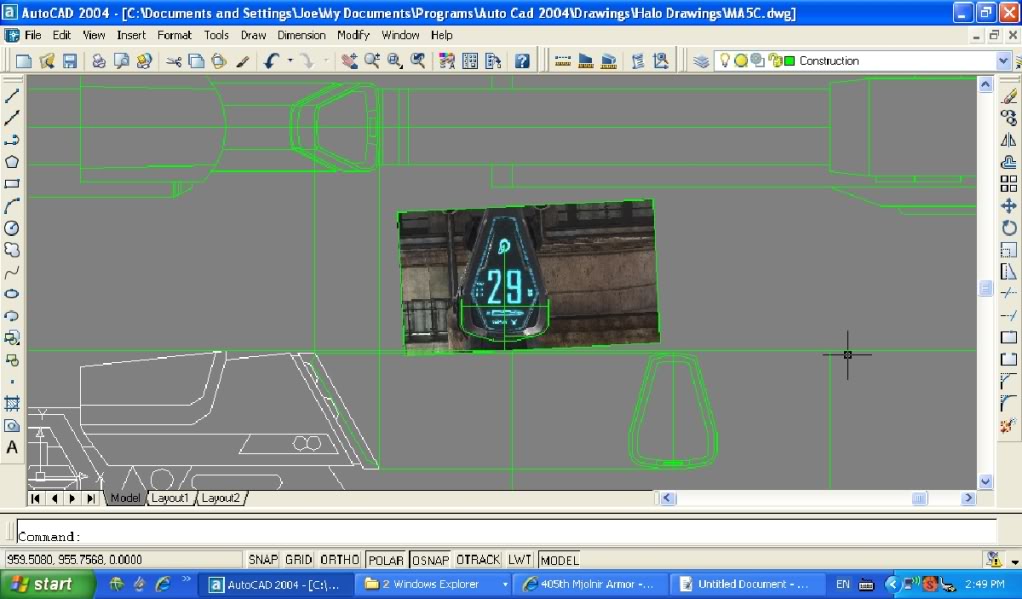Click the Match Properties brush icon
The height and width of the screenshot is (599, 1022).
click(242, 61)
